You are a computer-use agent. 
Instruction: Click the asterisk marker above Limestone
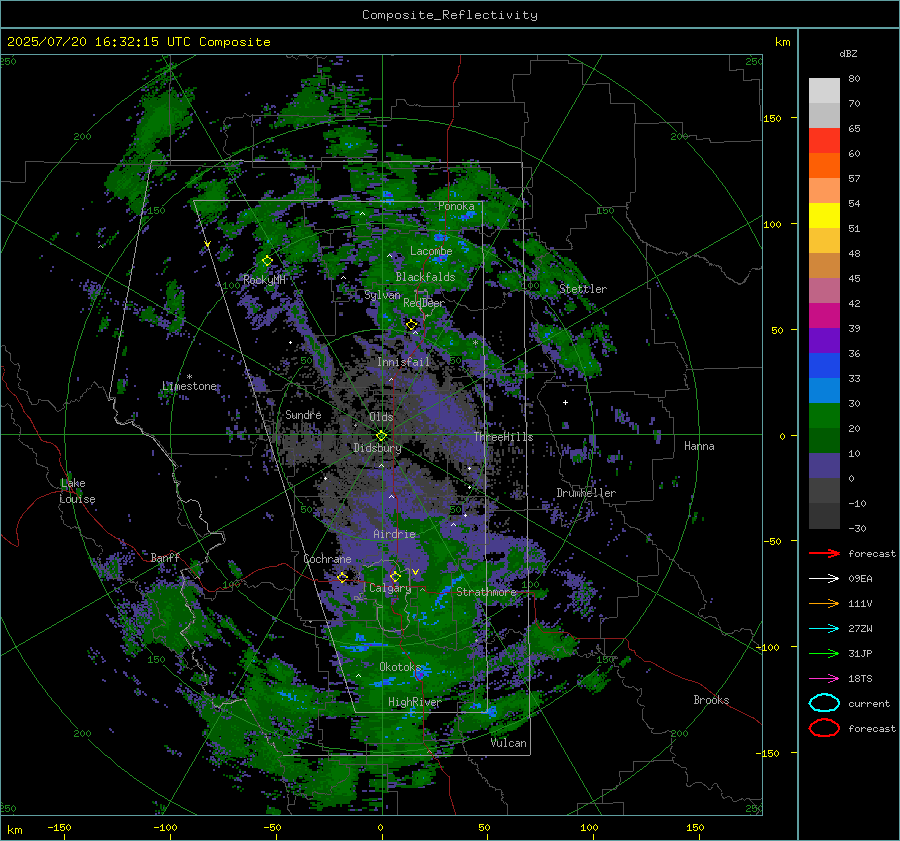pos(189,377)
